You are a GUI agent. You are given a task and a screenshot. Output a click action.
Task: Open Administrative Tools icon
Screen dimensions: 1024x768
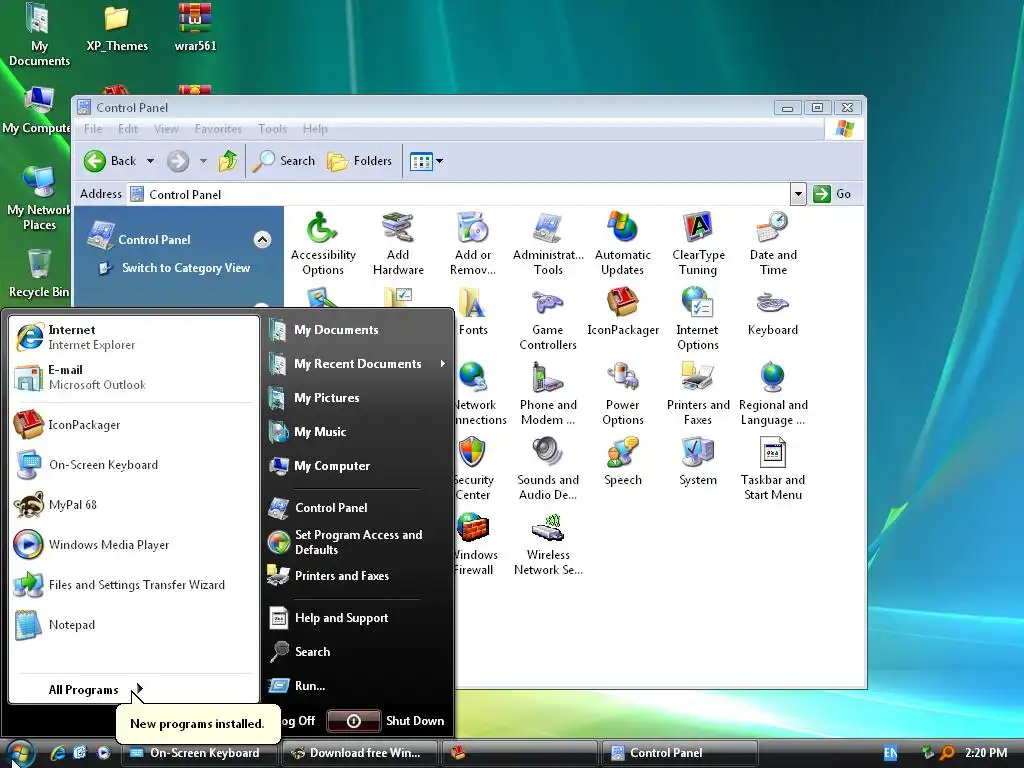(x=547, y=243)
